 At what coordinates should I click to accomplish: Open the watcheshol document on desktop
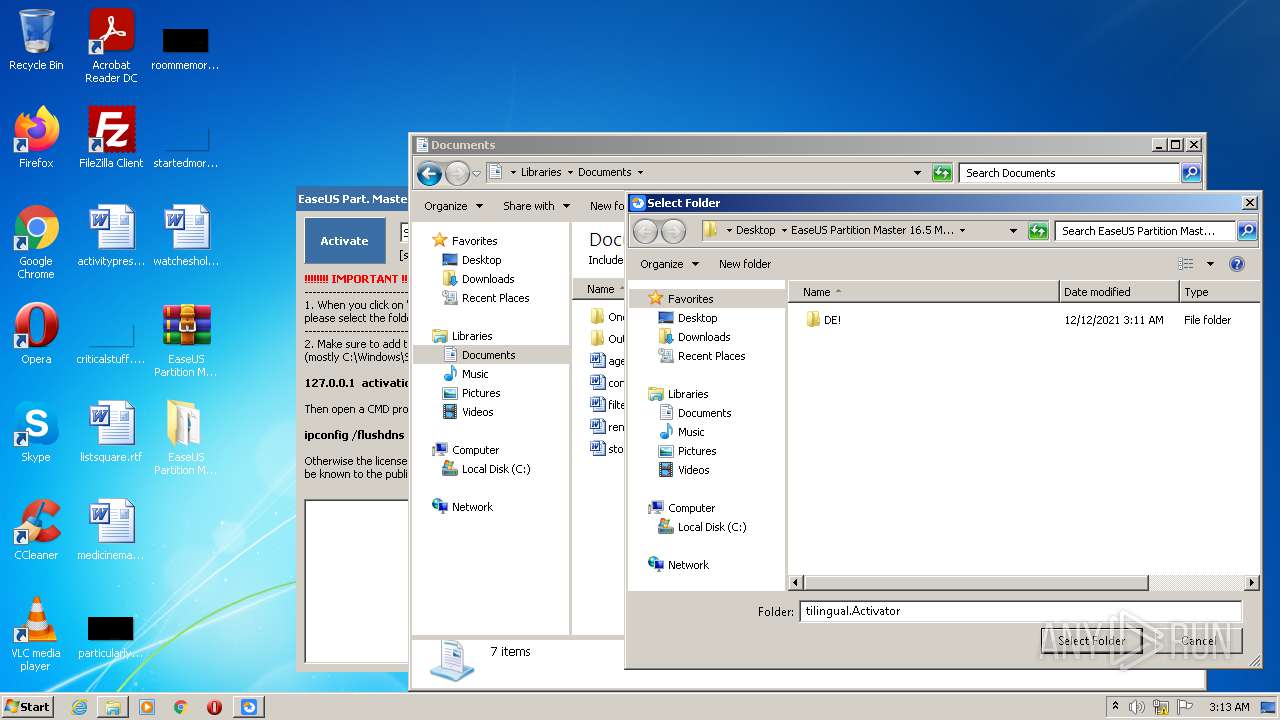click(x=186, y=236)
